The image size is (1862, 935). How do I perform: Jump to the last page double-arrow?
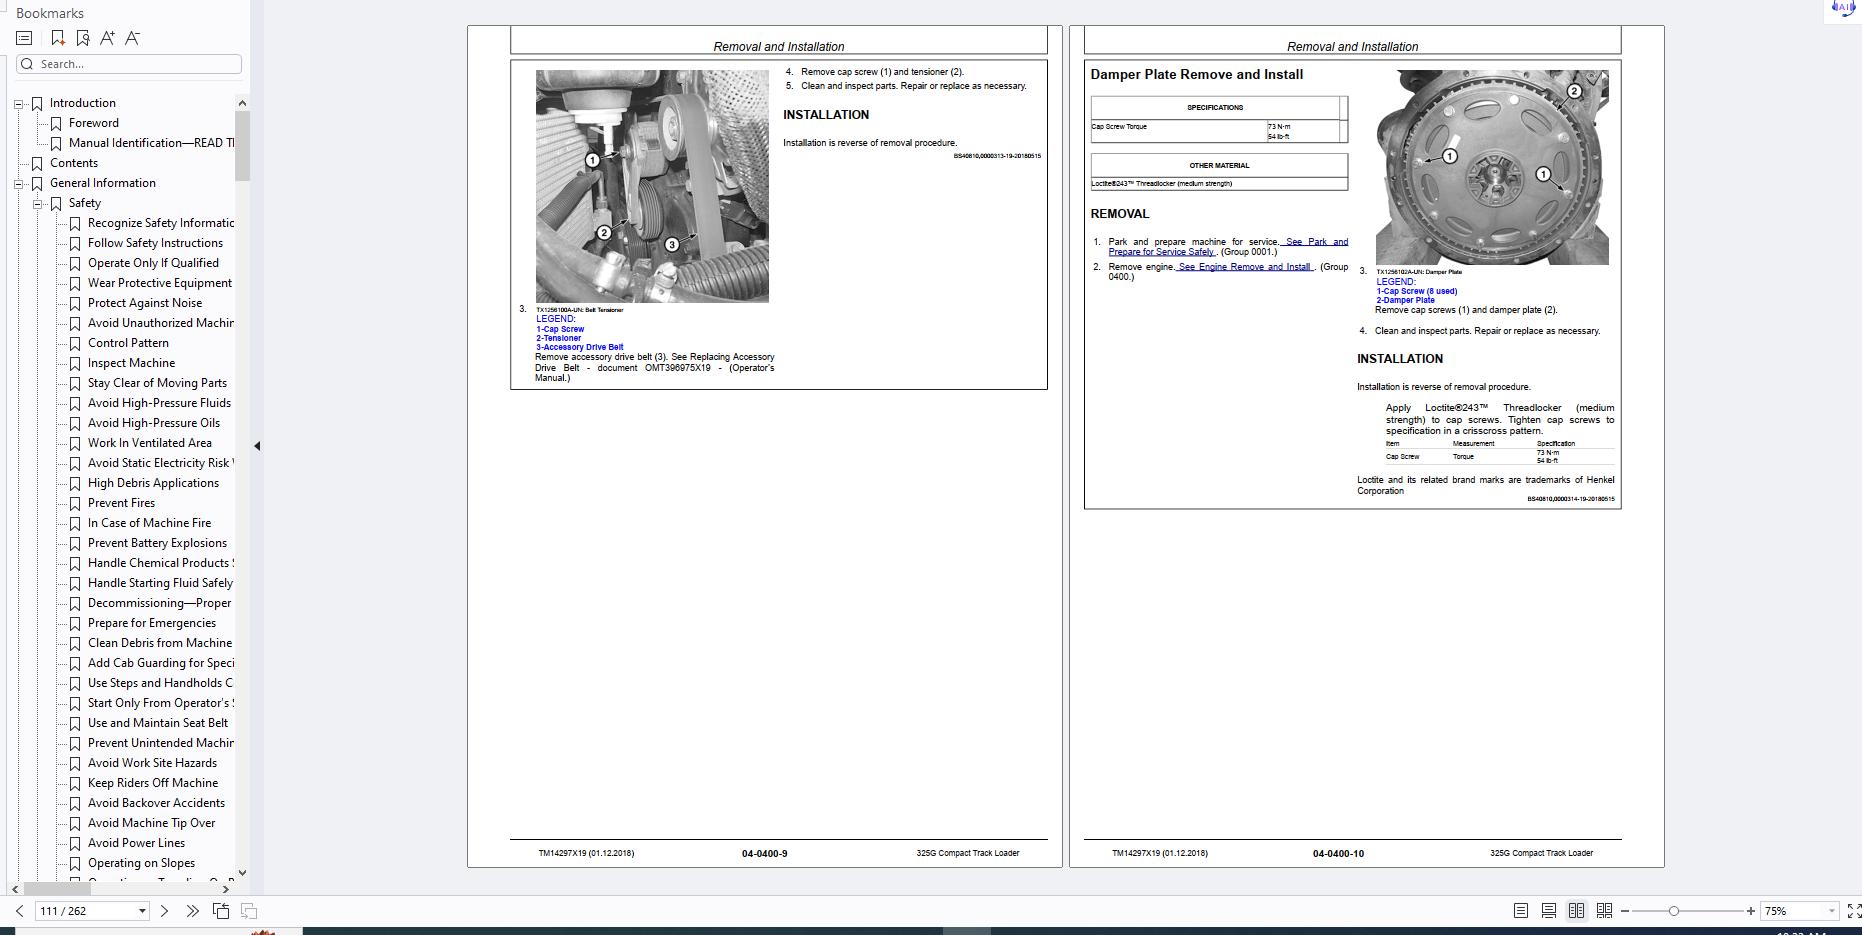[192, 911]
